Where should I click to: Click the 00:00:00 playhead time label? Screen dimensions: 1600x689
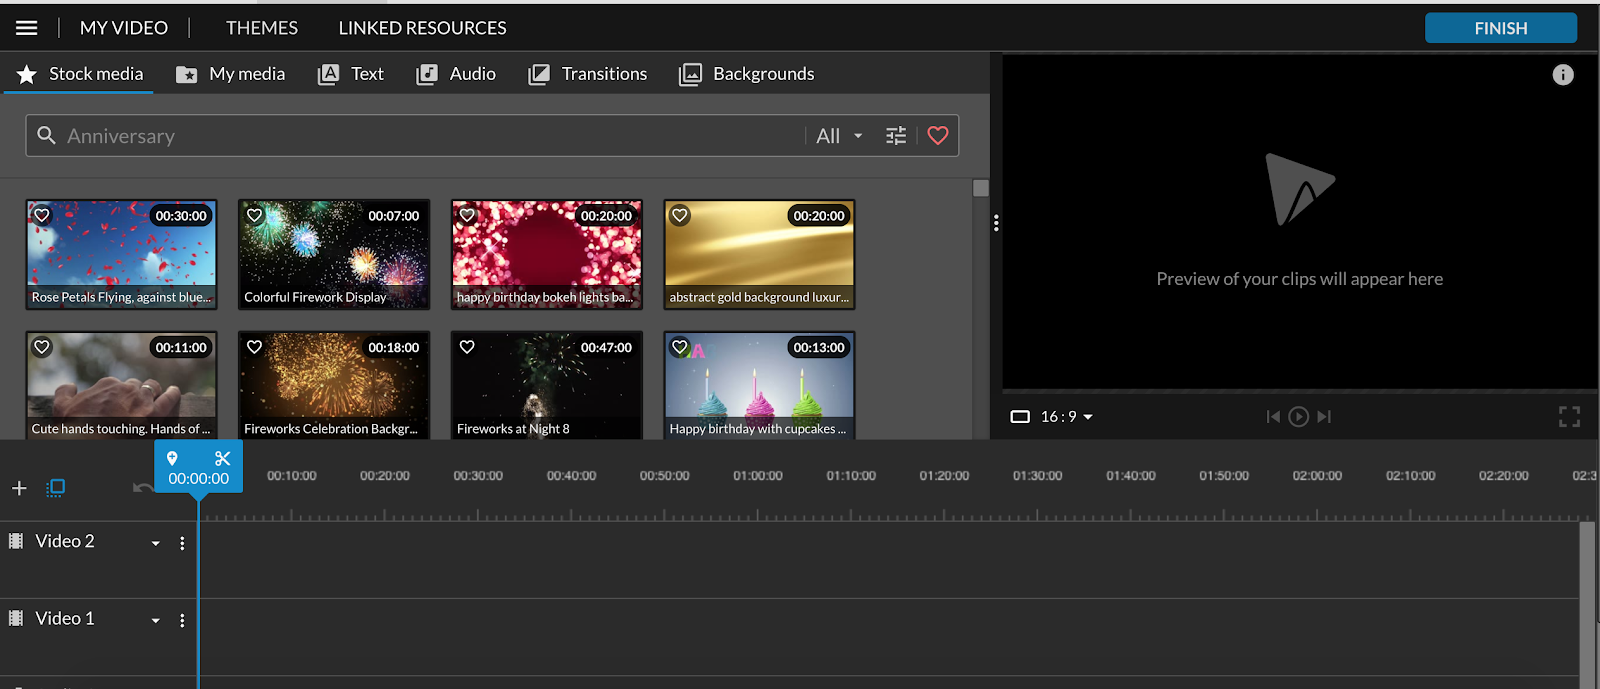click(198, 479)
